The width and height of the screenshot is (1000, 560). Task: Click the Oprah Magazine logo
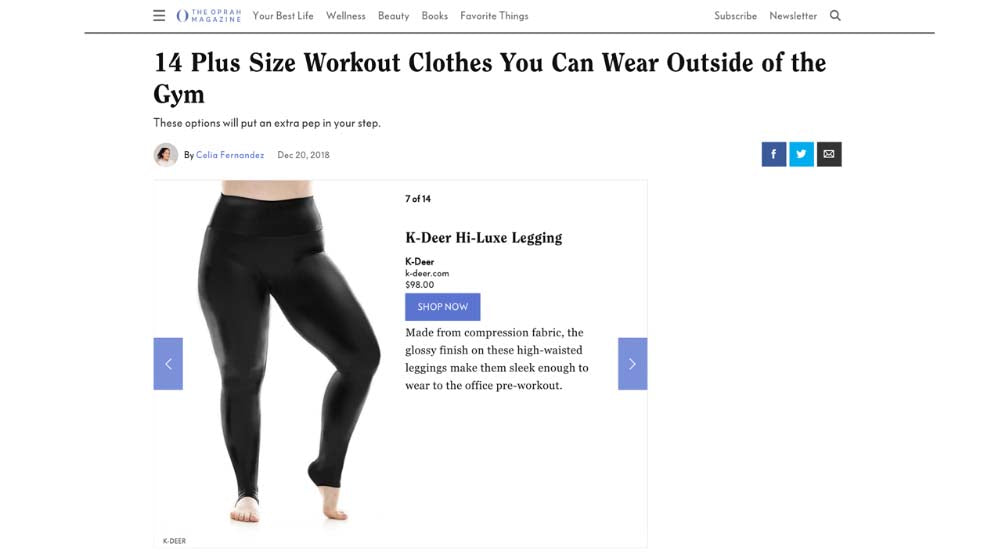tap(209, 16)
